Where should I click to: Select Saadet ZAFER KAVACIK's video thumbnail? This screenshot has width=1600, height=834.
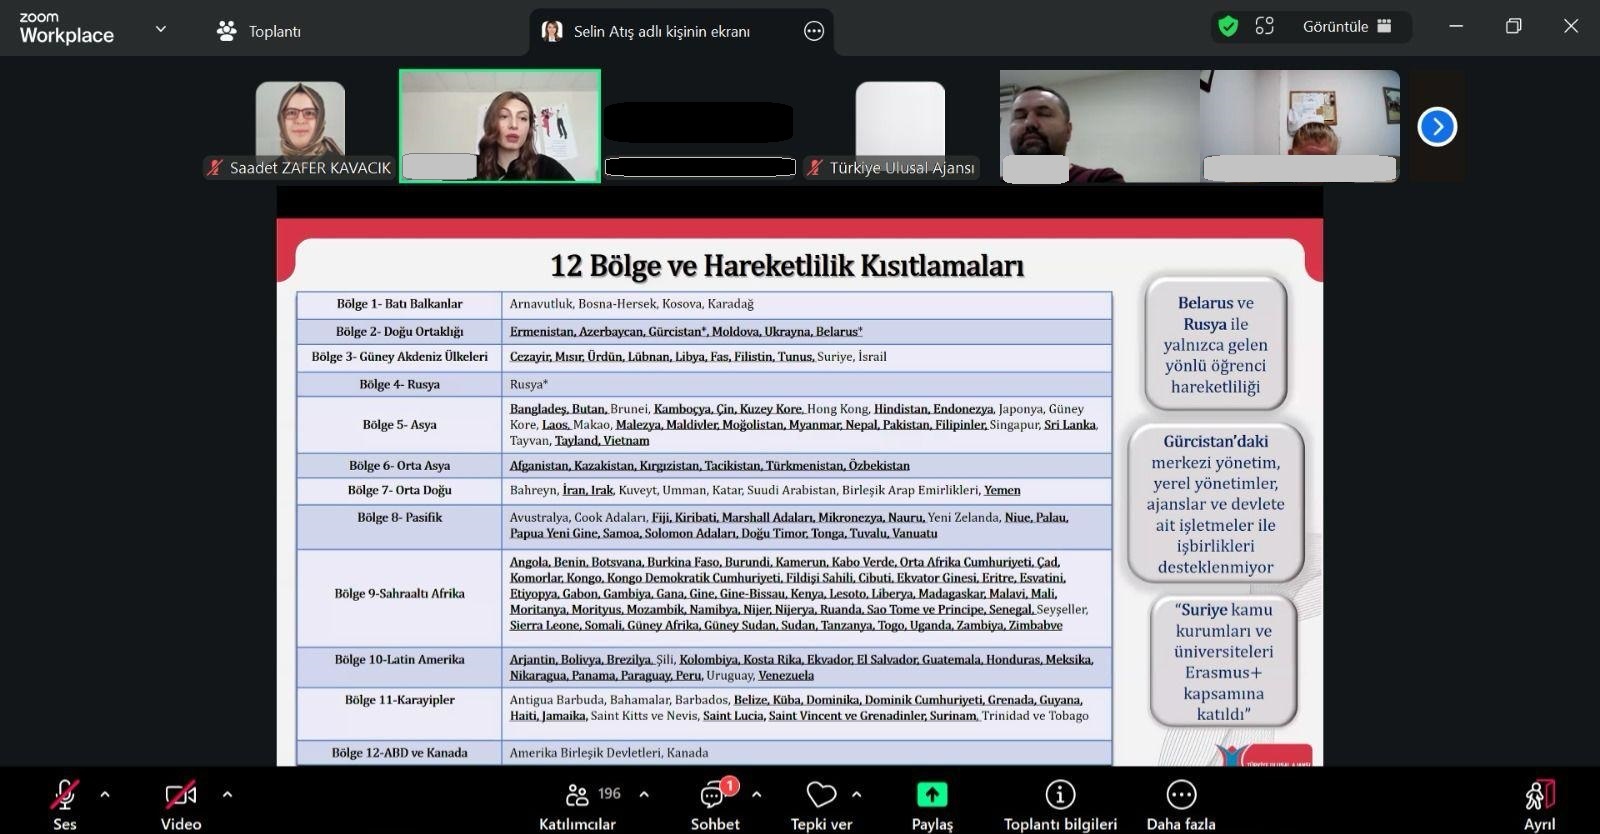pyautogui.click(x=300, y=127)
